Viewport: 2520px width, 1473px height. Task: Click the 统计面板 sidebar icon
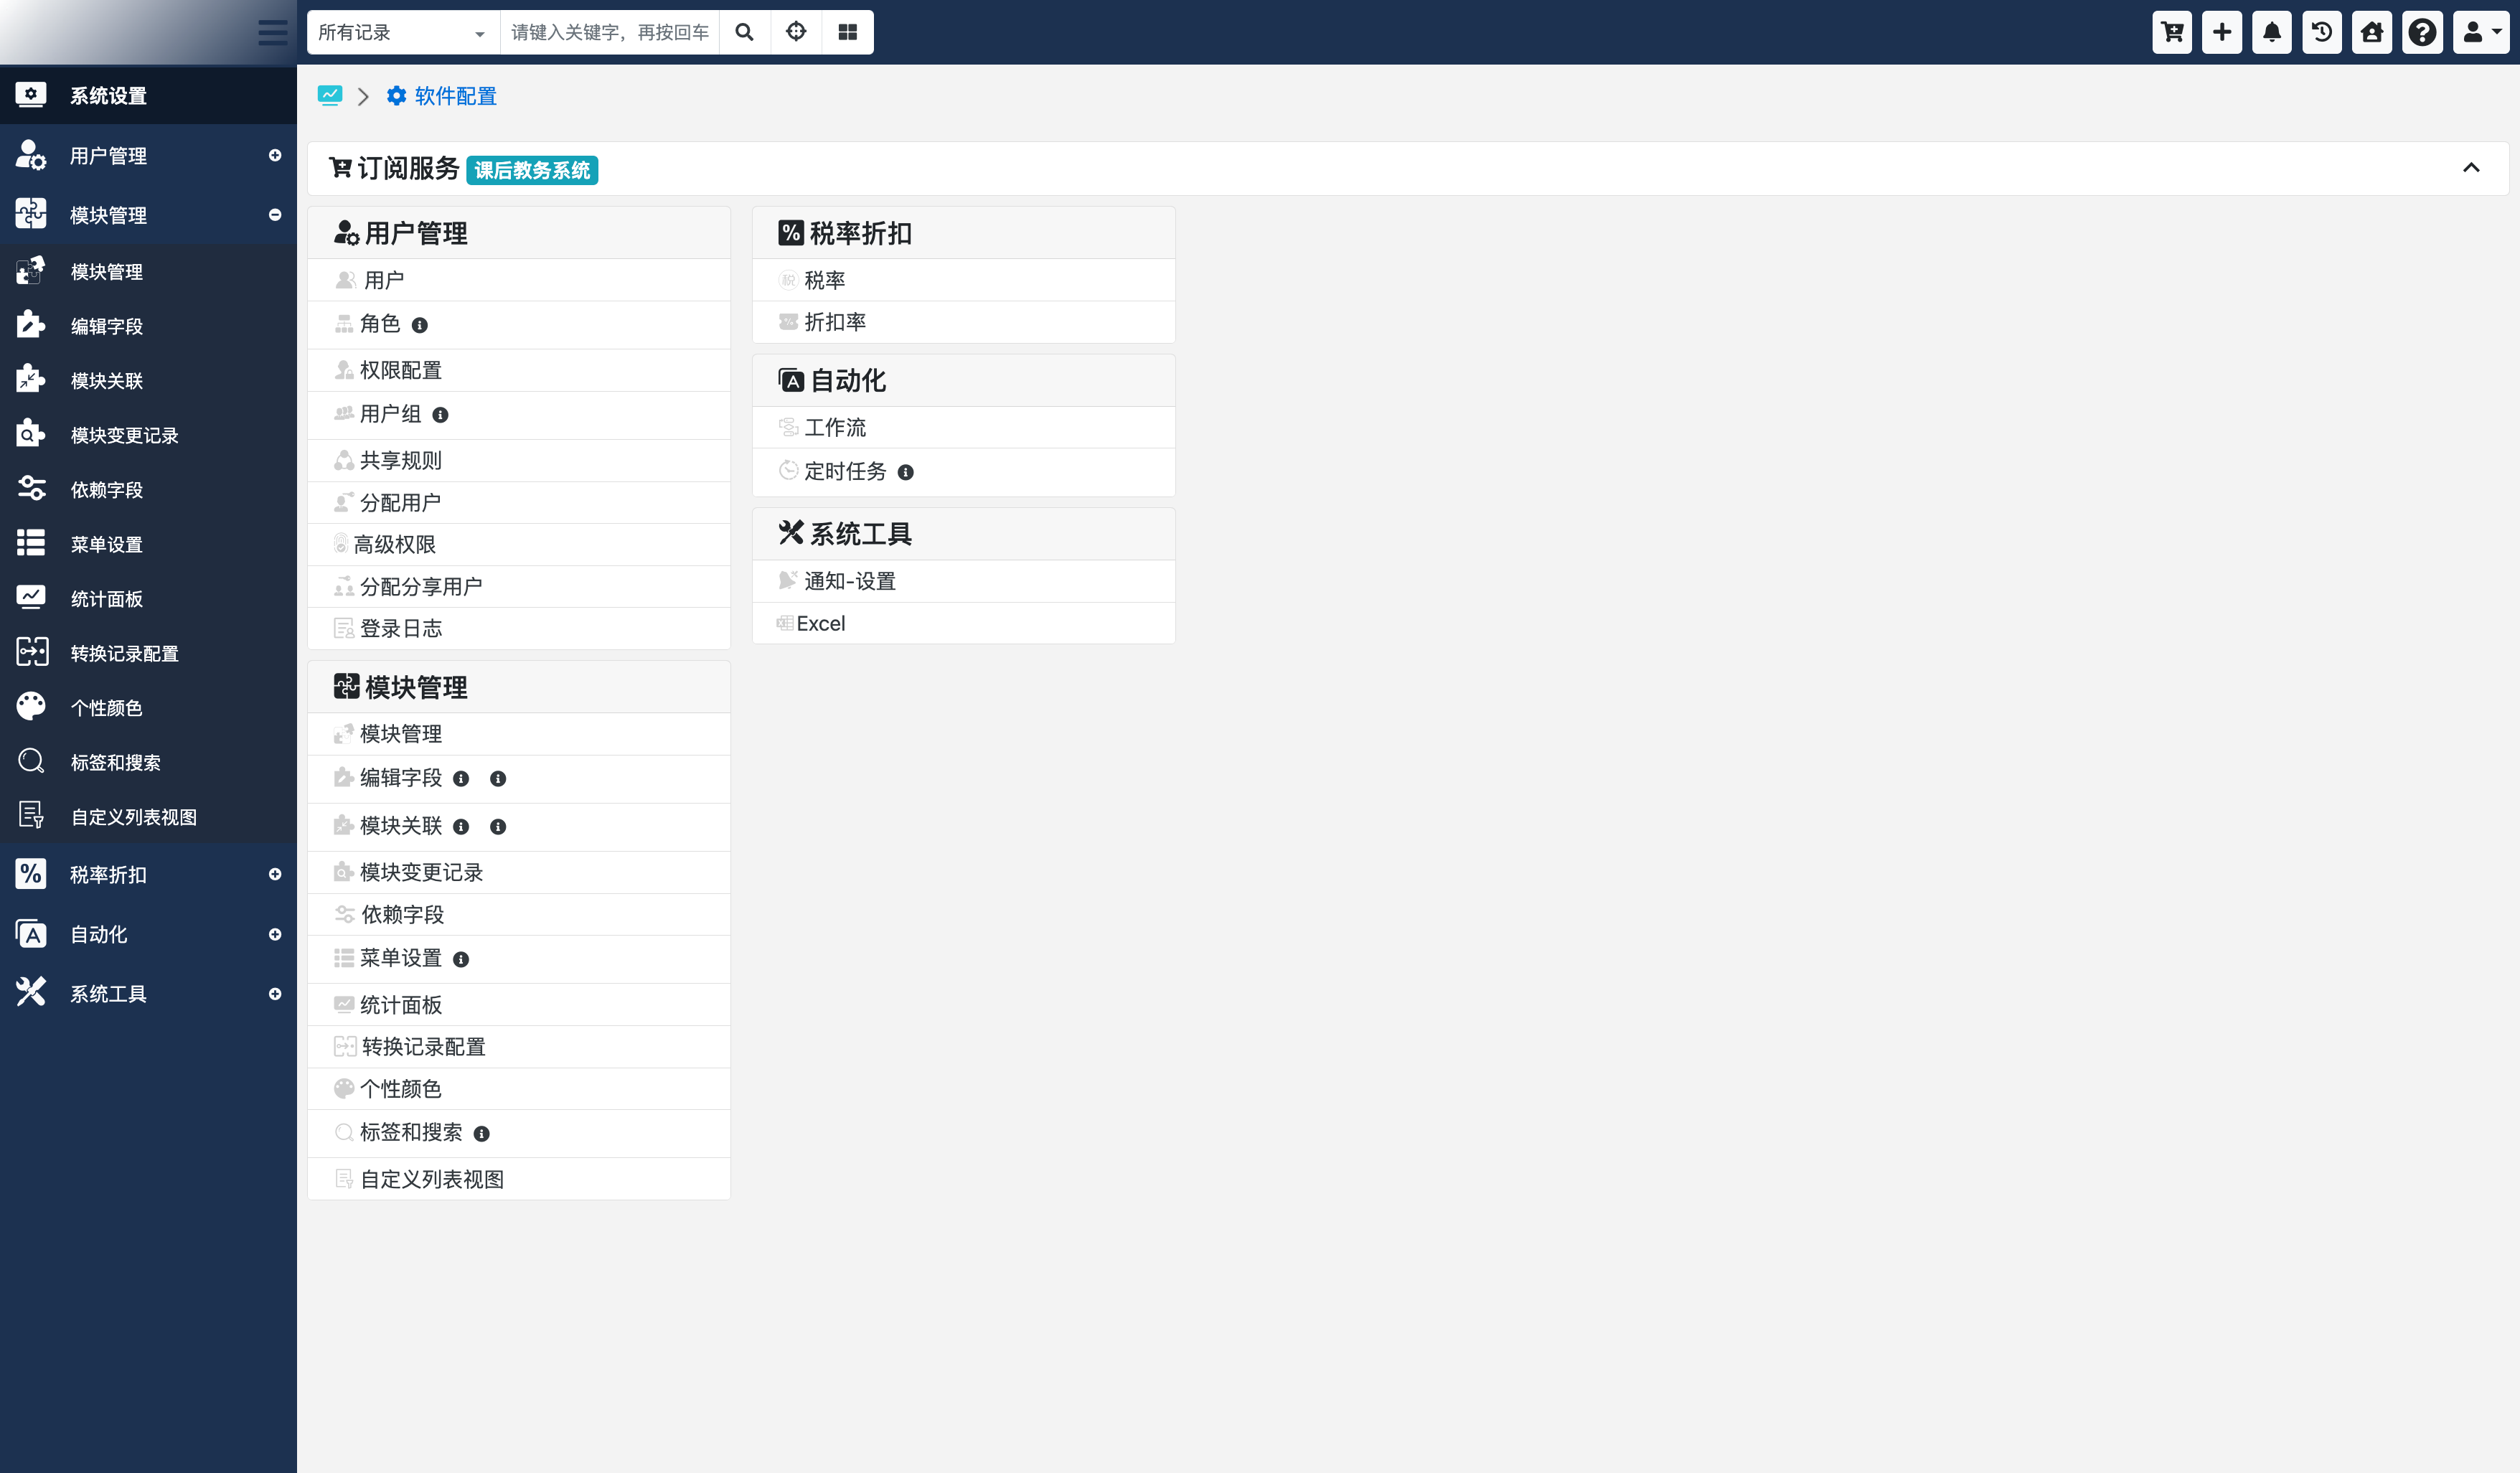[x=31, y=598]
